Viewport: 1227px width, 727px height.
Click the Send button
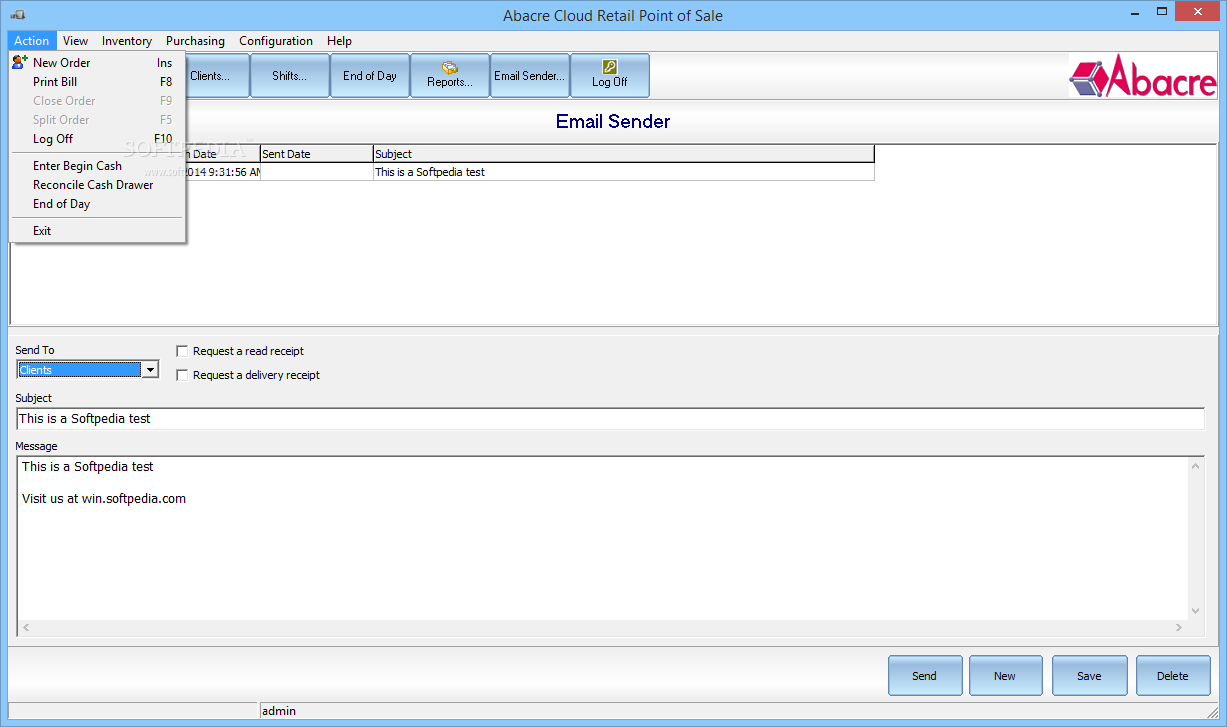click(x=925, y=676)
